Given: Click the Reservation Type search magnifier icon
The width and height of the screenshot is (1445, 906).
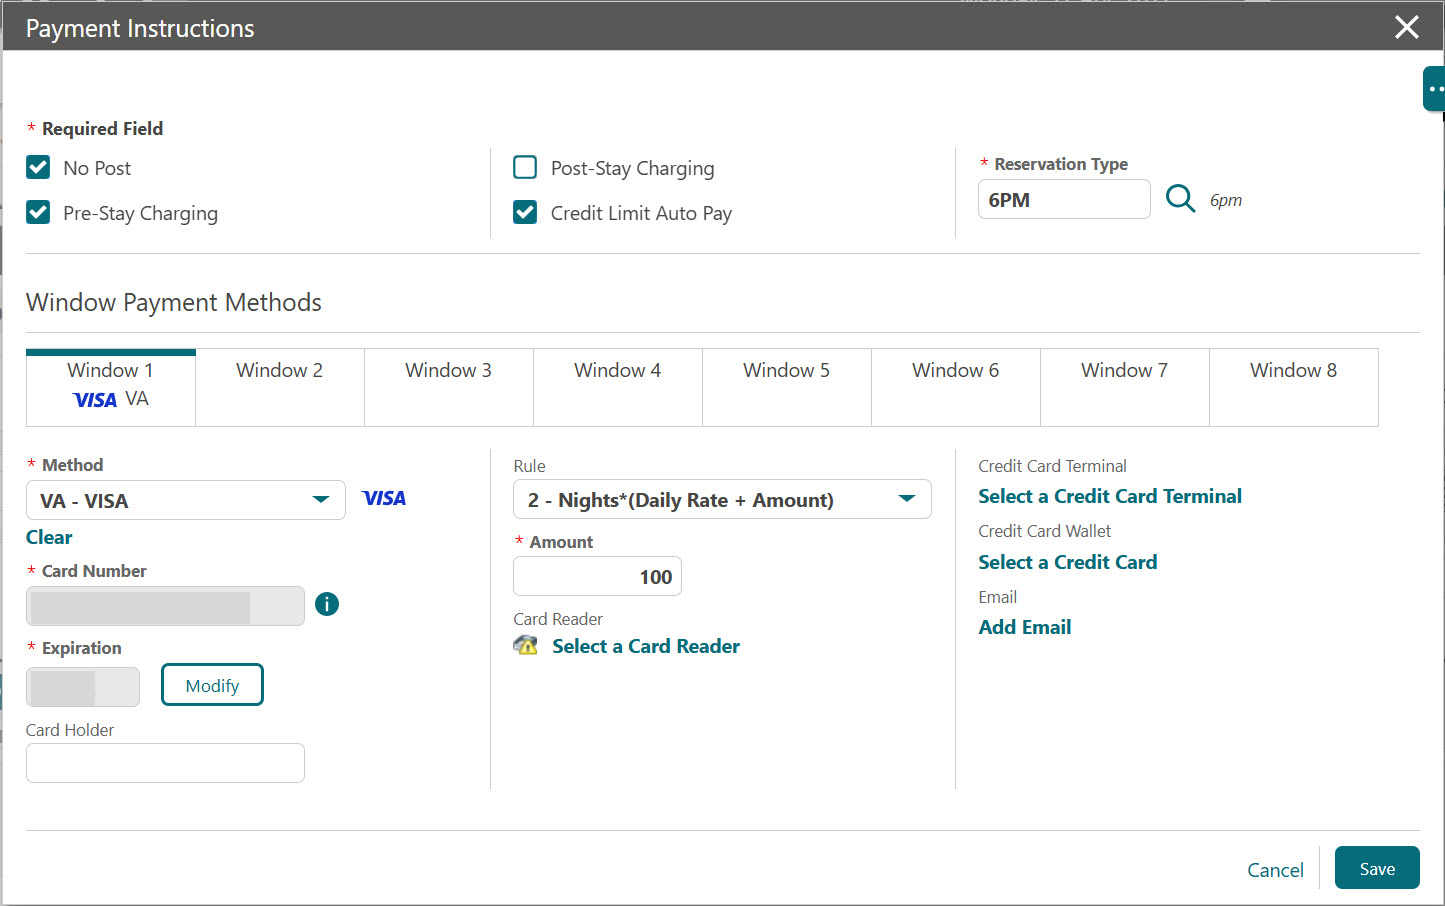Looking at the screenshot, I should 1180,199.
